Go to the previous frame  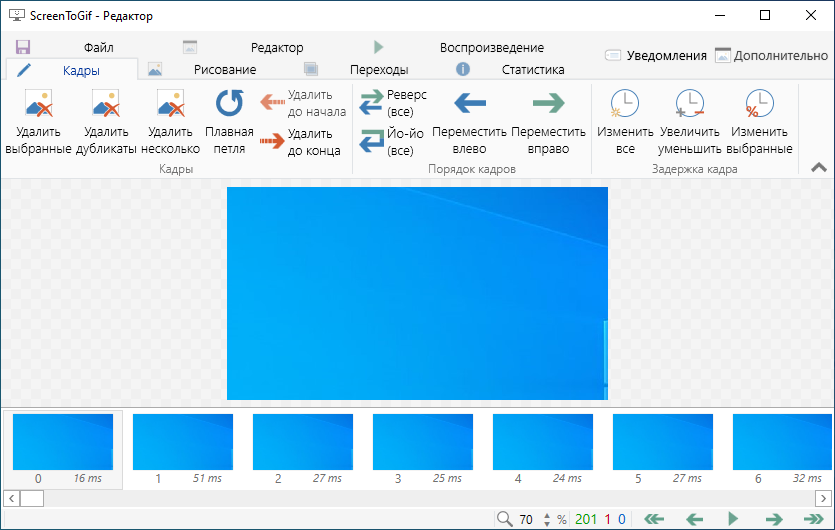pos(694,519)
